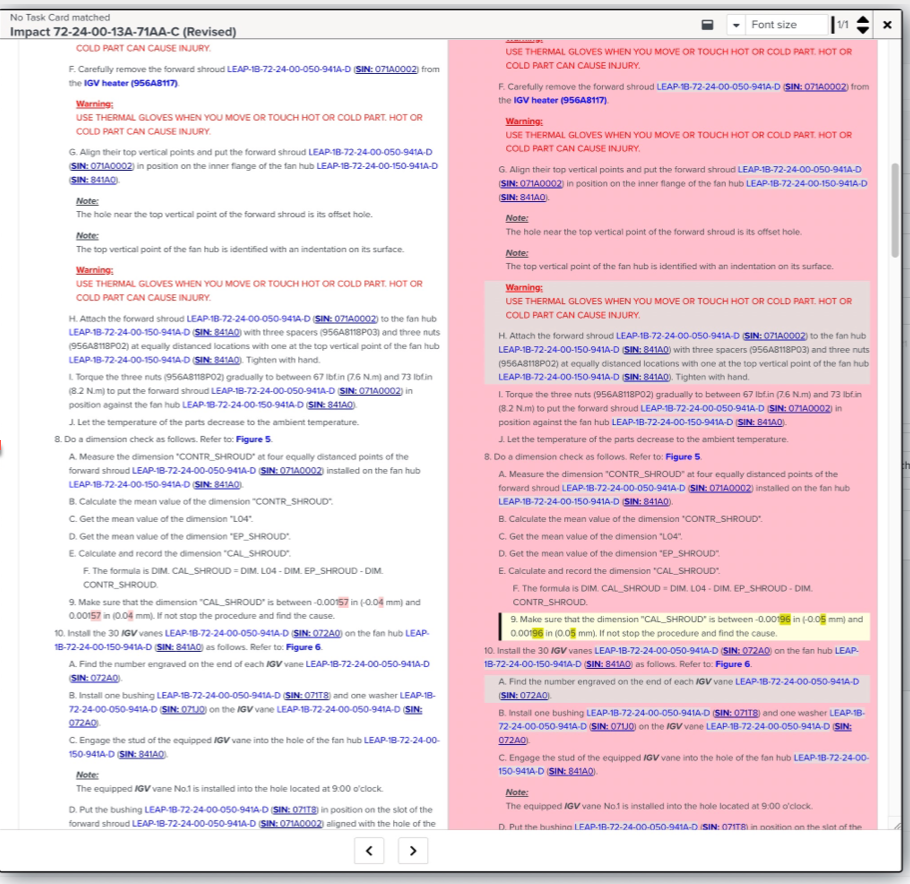The height and width of the screenshot is (884, 910).
Task: Open Figure 5 link in left pane
Action: [x=253, y=439]
